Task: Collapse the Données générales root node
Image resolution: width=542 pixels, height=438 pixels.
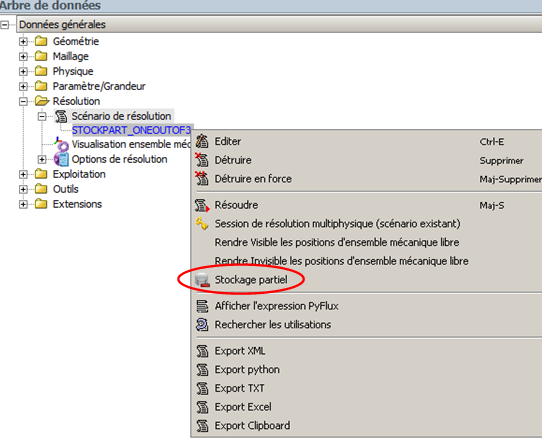Action: click(4, 25)
